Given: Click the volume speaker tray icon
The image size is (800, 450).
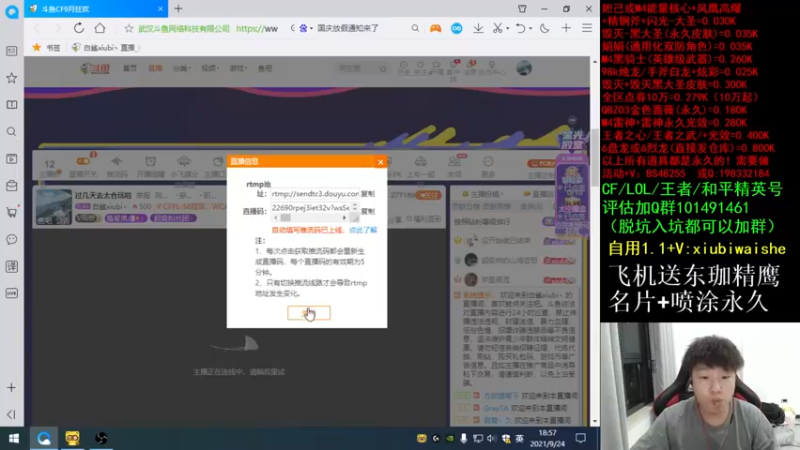Looking at the screenshot, I should (x=491, y=438).
